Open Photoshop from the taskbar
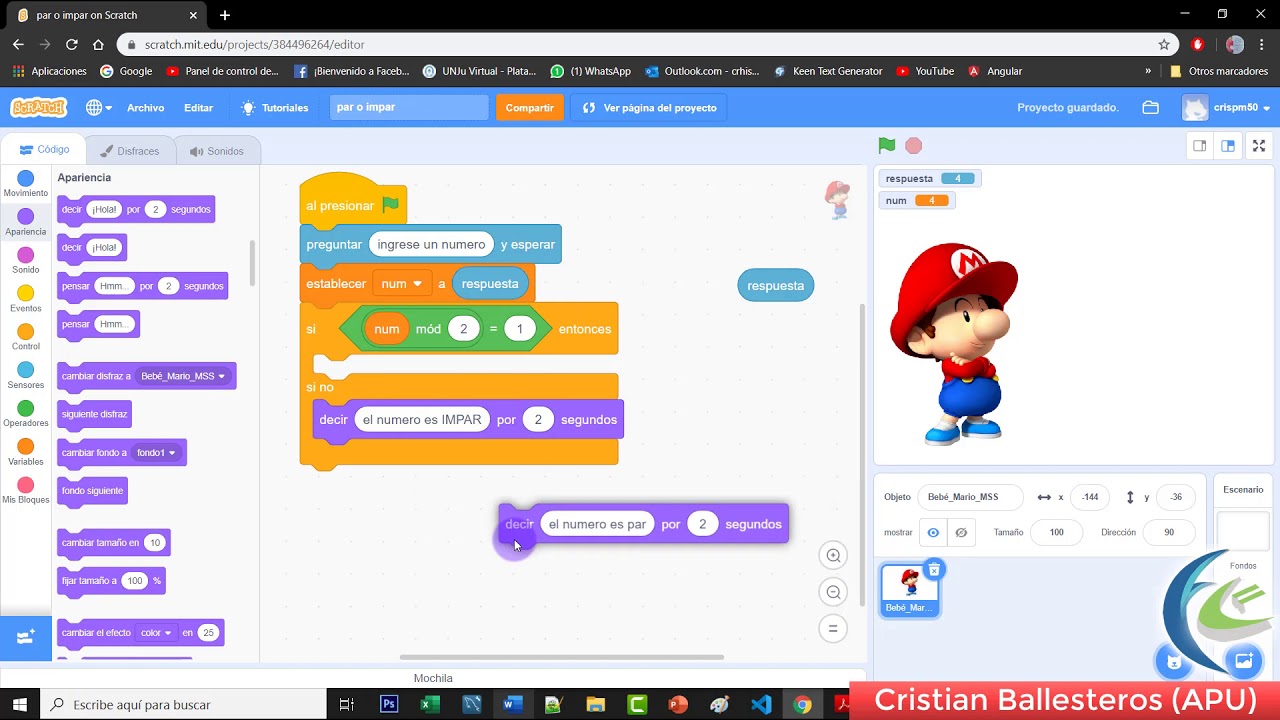1280x720 pixels. (388, 704)
